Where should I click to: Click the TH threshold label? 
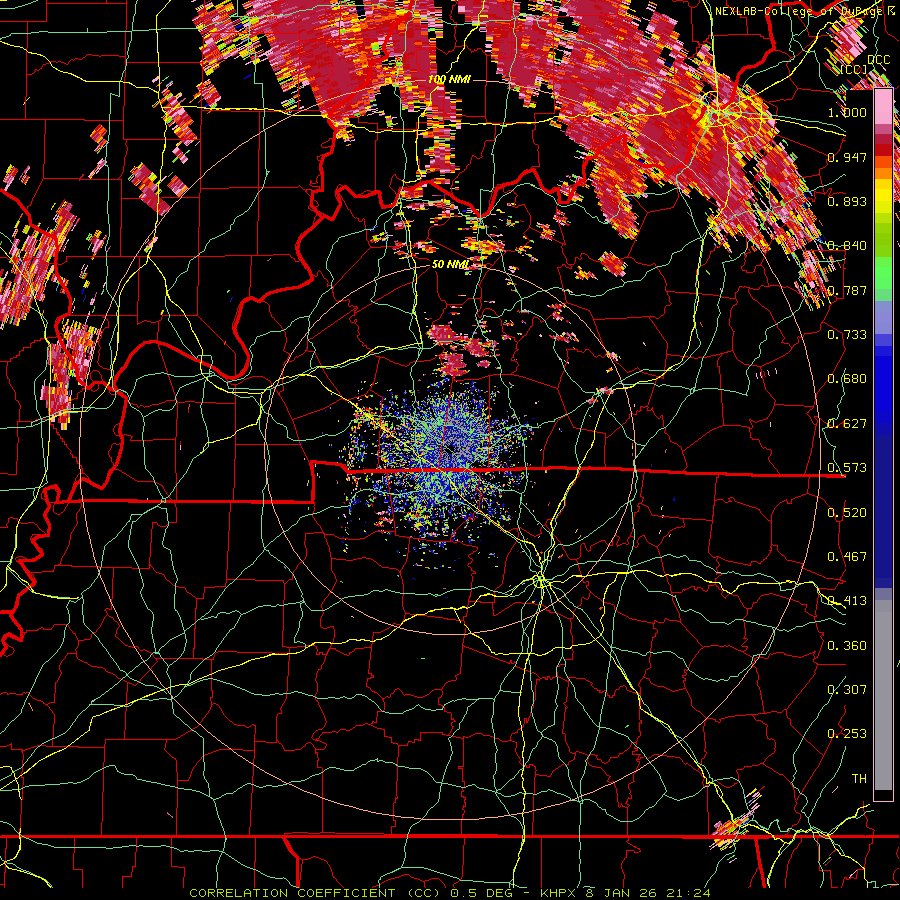coord(859,779)
